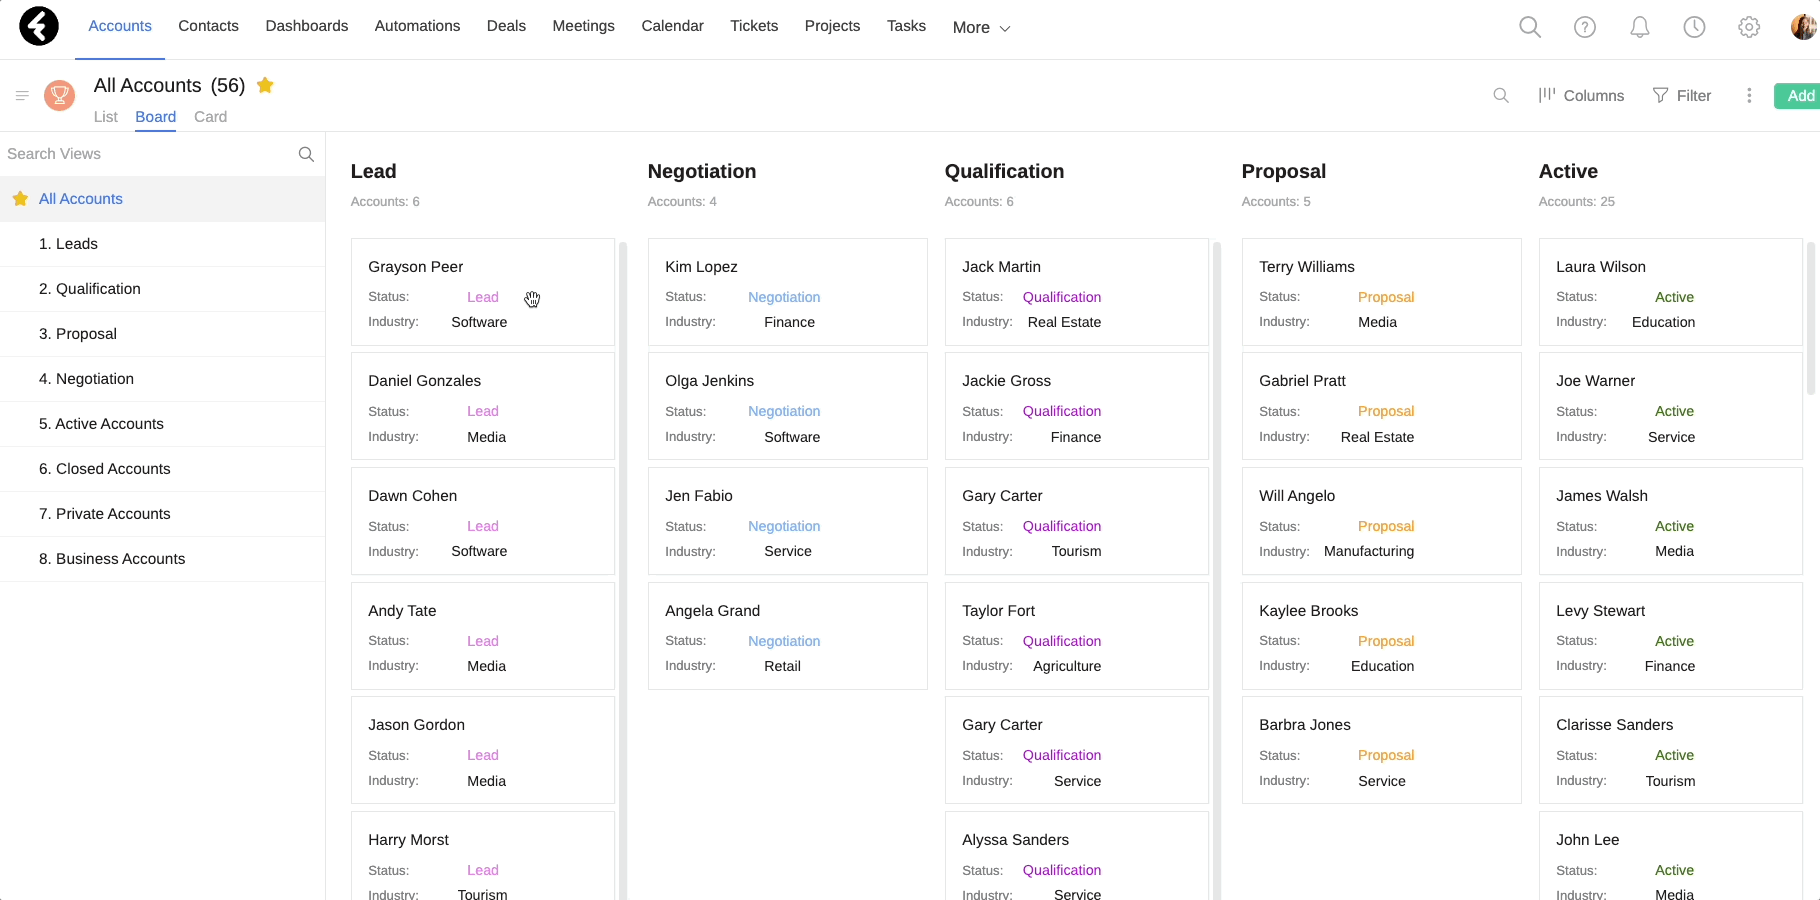Click the app logo in top-left corner

[x=39, y=26]
